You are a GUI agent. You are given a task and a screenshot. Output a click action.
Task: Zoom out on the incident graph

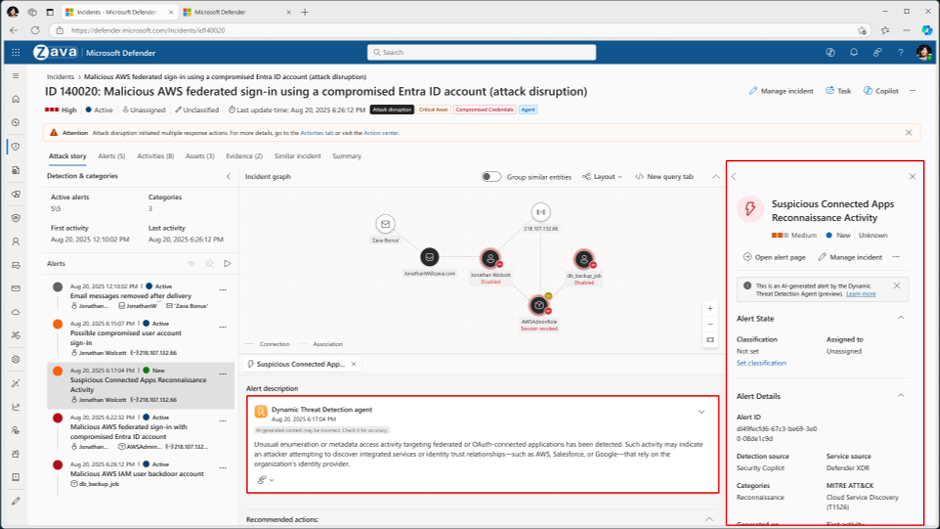pos(710,324)
